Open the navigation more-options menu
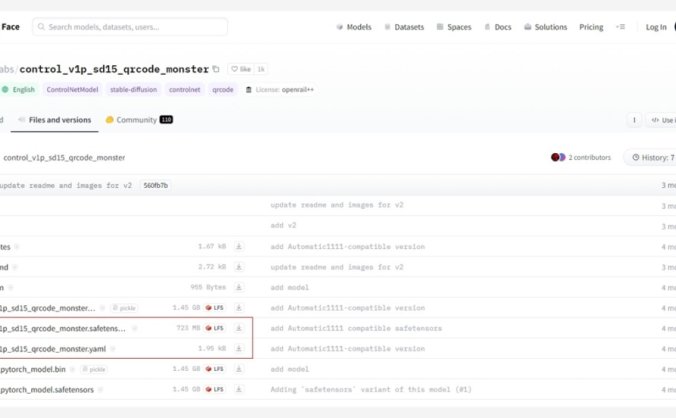676x418 pixels. 620,27
